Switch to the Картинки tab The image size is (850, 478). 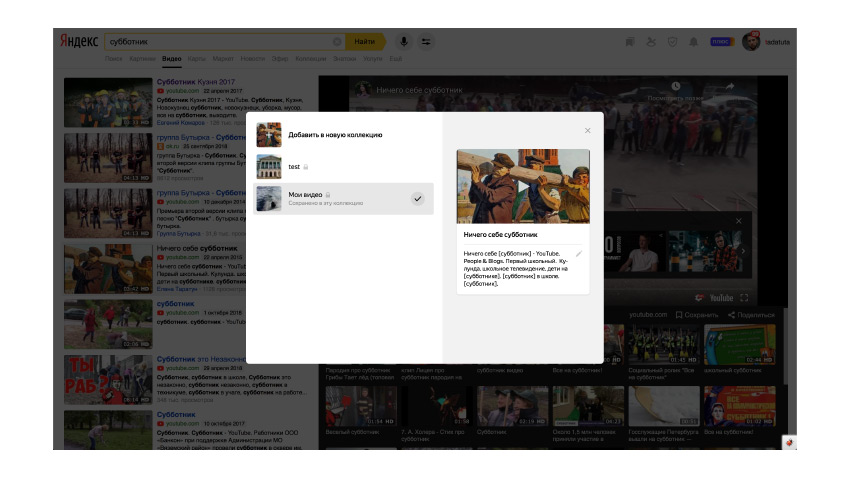(x=142, y=59)
